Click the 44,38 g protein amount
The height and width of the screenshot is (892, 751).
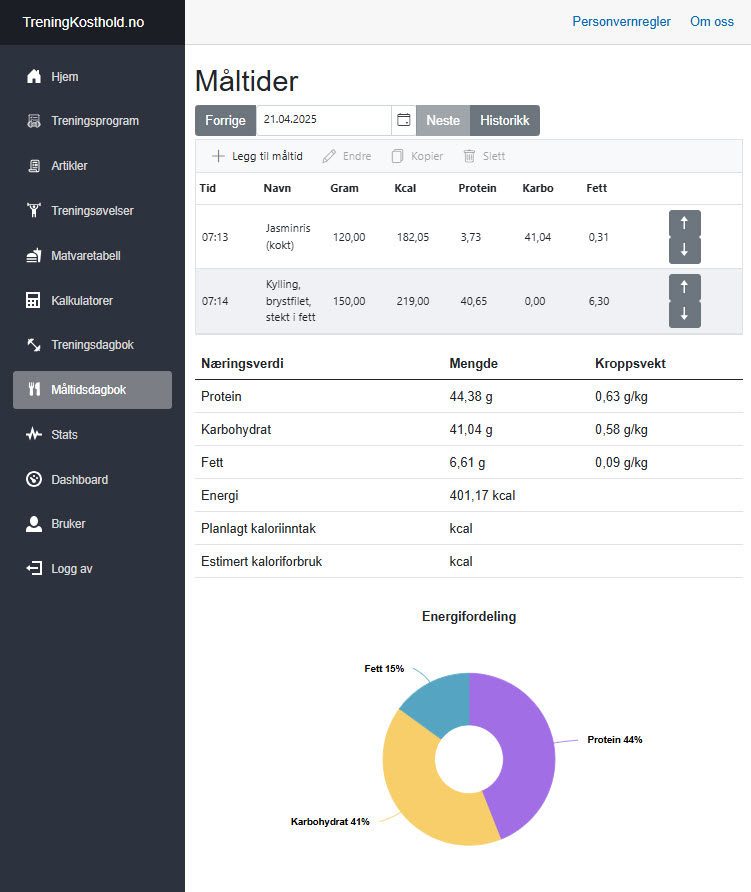coord(471,397)
